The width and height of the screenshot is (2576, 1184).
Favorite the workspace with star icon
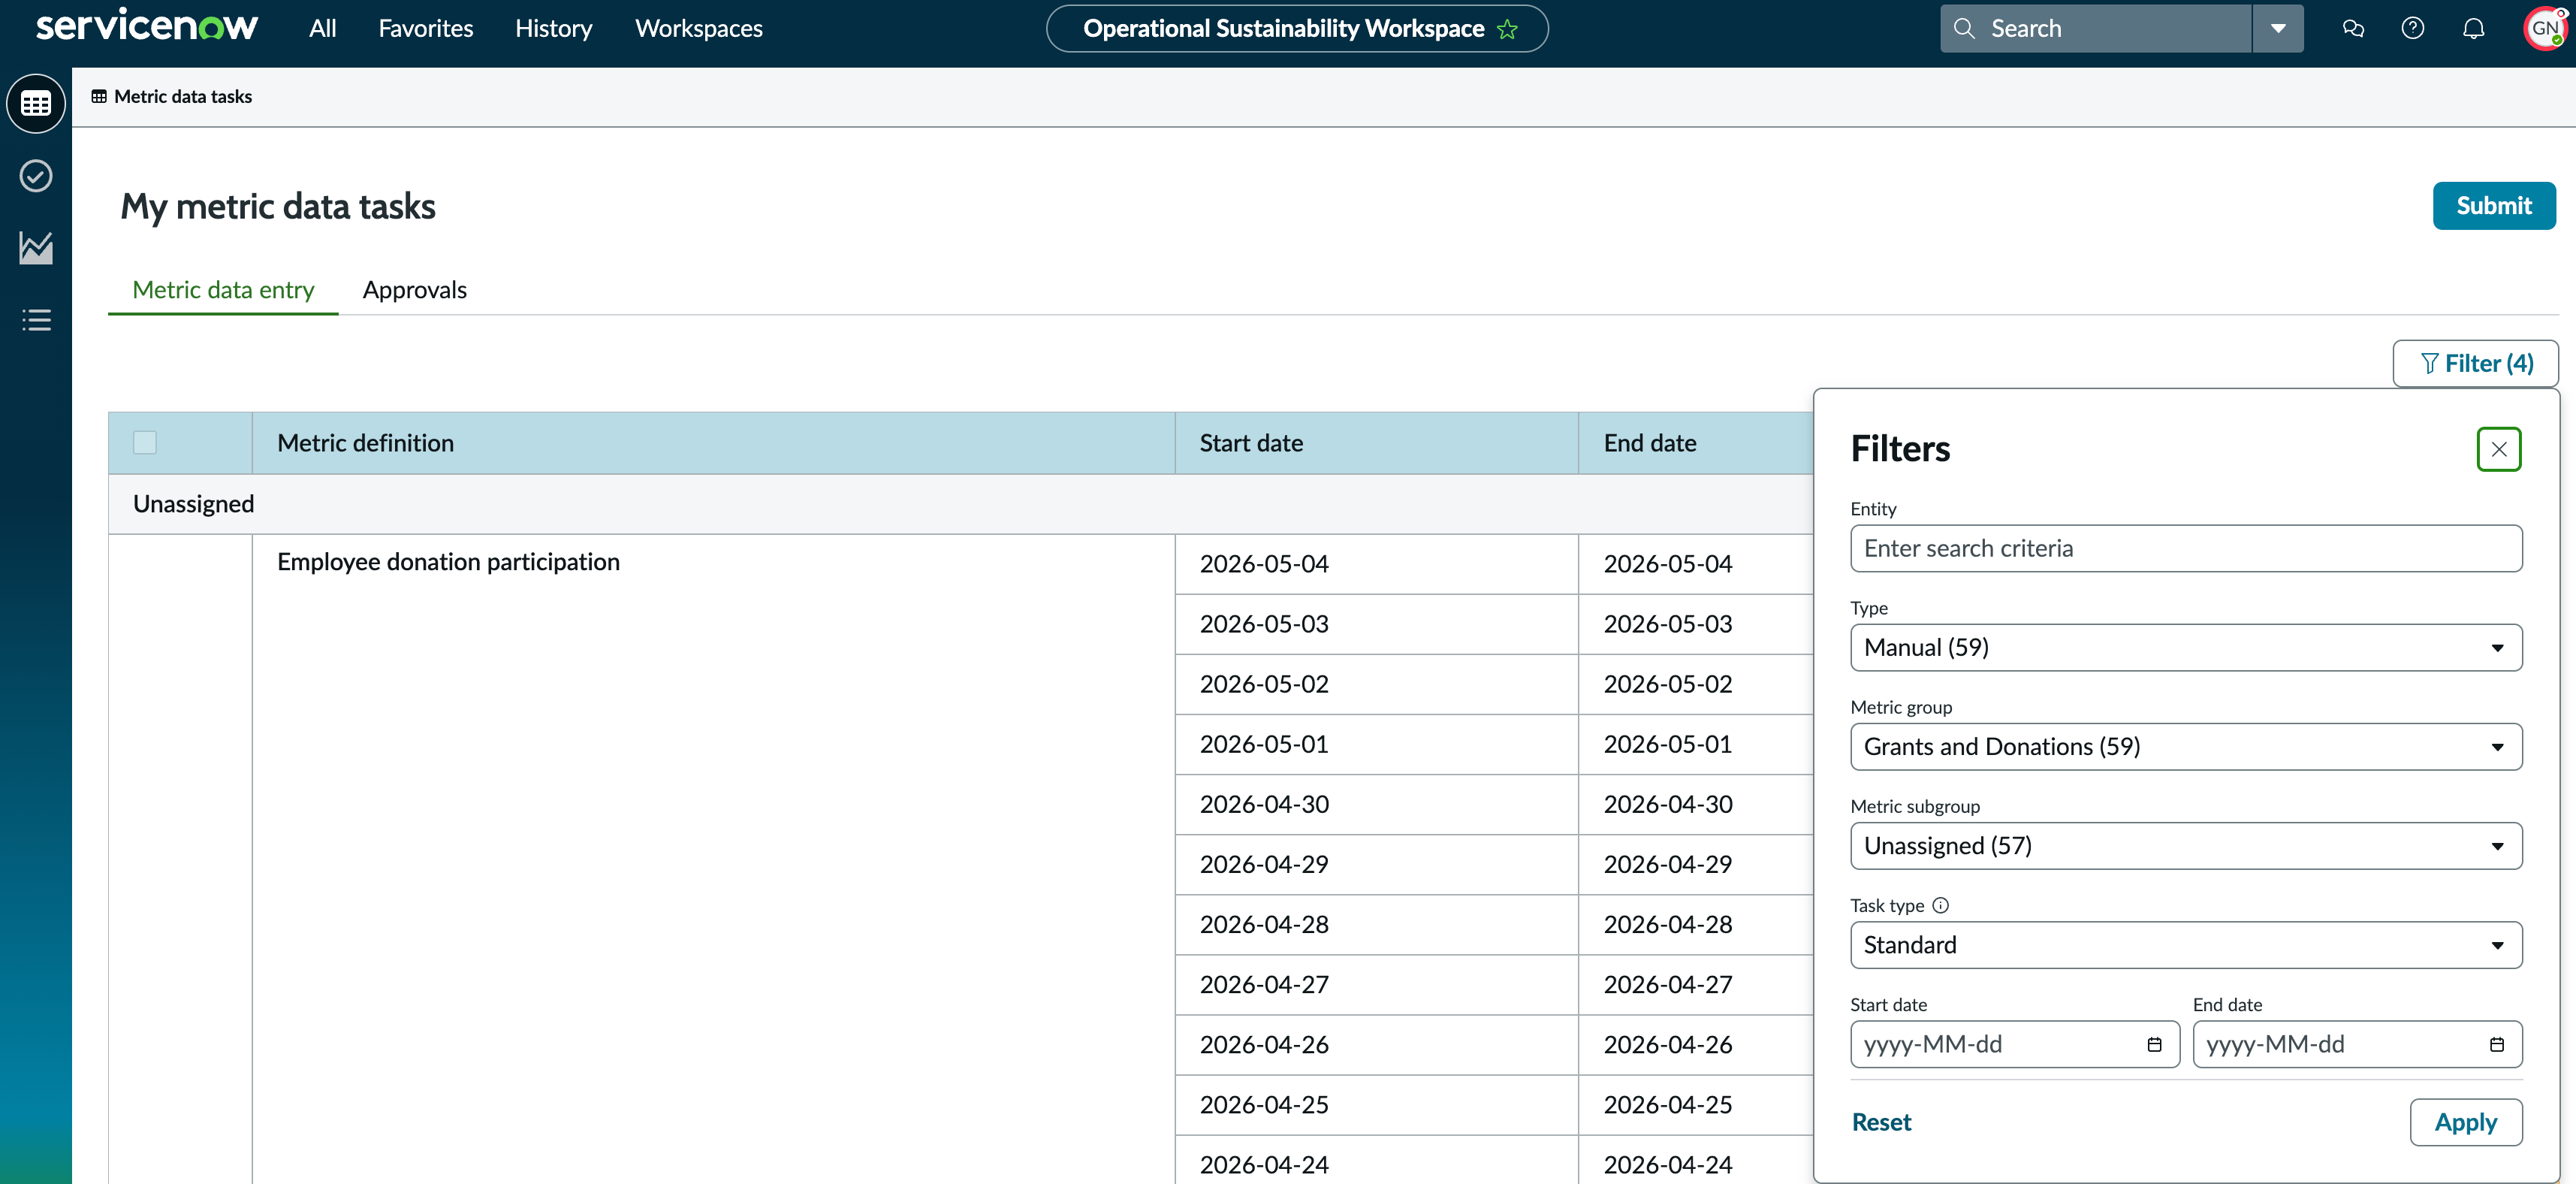coord(1507,29)
